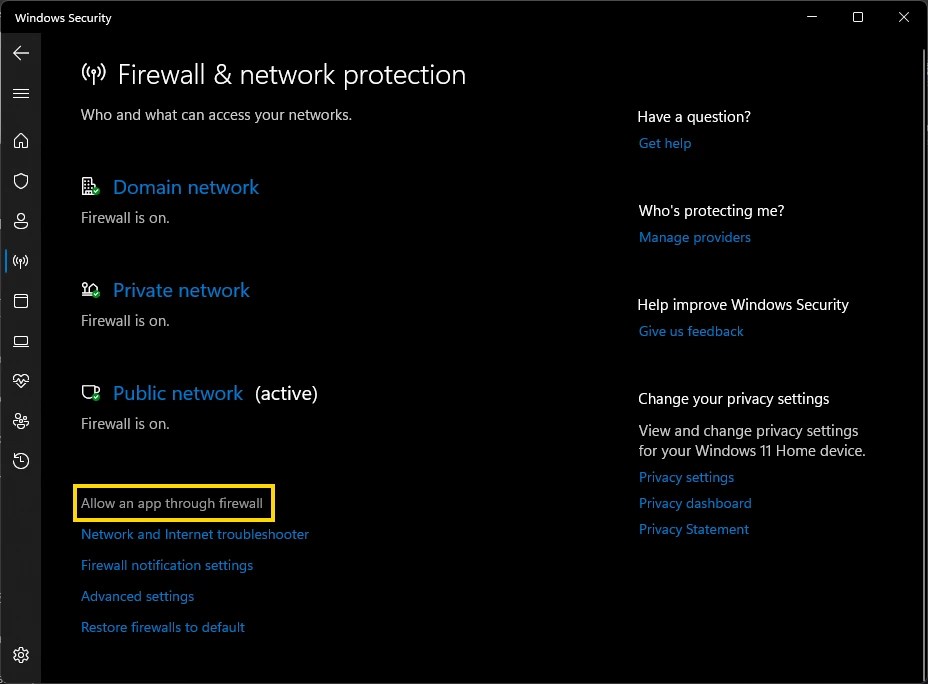Click the Firewall & network protection signal icon
This screenshot has height=684, width=928.
(x=21, y=261)
